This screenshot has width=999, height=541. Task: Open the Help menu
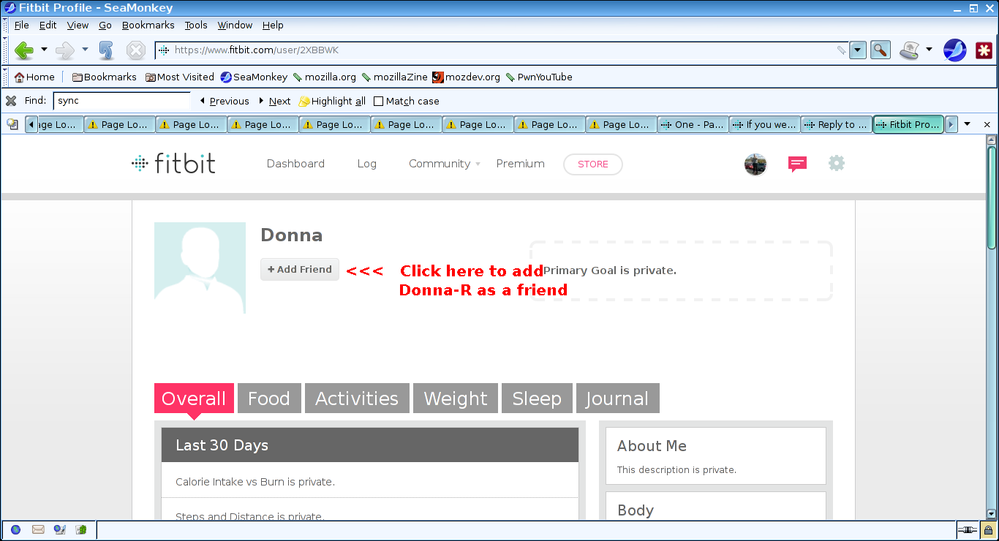273,25
